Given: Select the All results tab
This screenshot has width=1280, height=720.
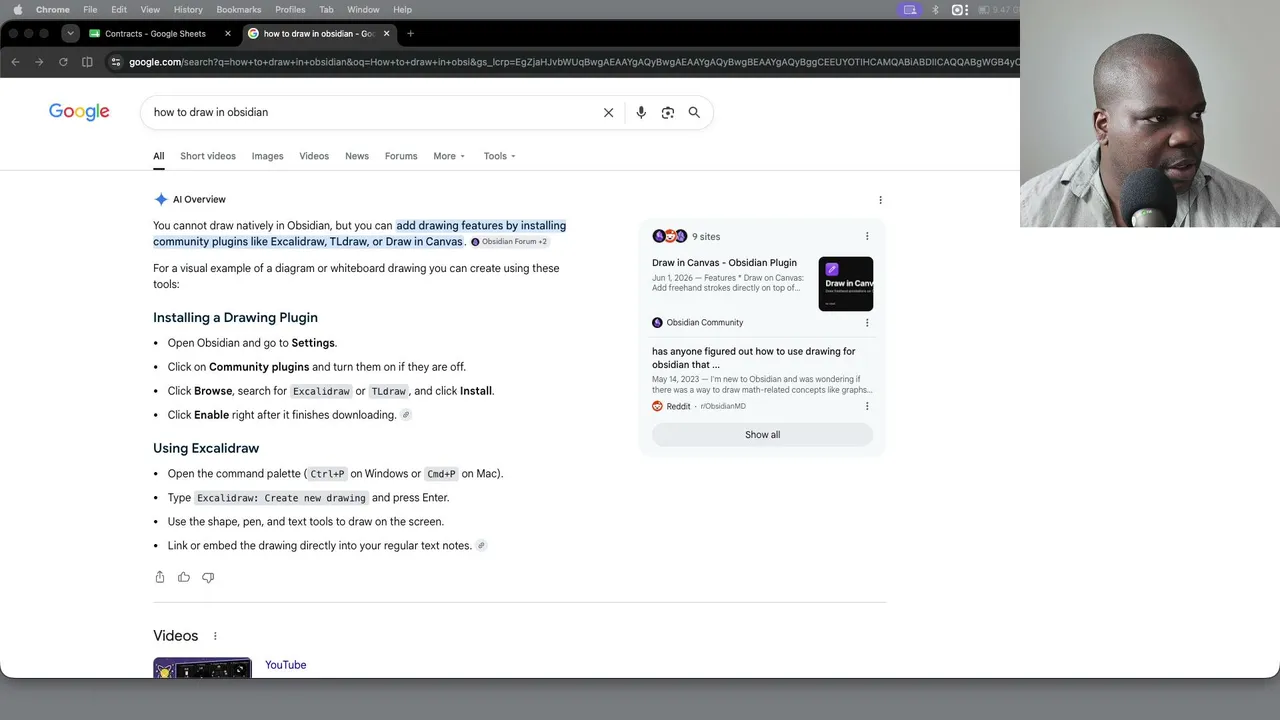Looking at the screenshot, I should pos(159,156).
